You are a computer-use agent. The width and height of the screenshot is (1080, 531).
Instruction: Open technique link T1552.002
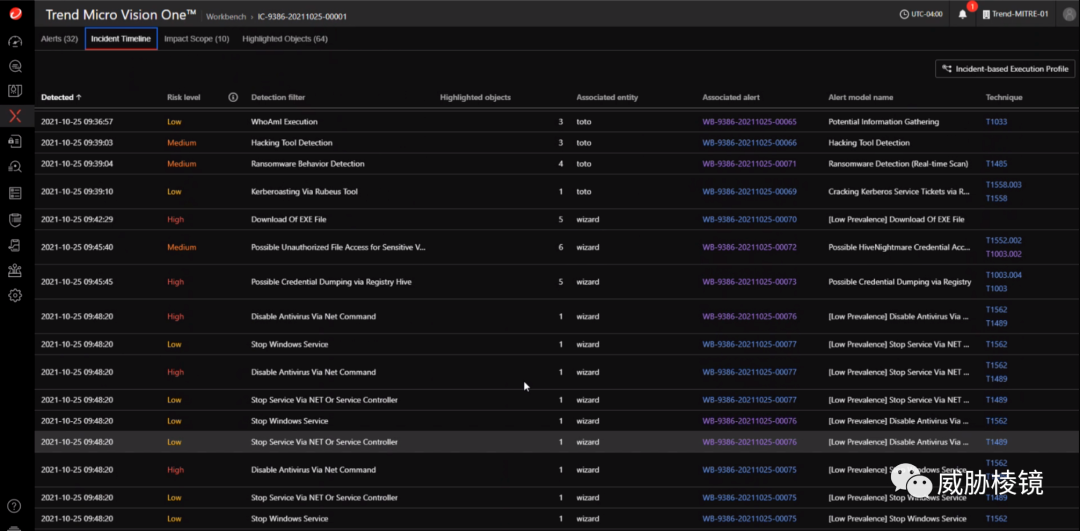click(1004, 240)
